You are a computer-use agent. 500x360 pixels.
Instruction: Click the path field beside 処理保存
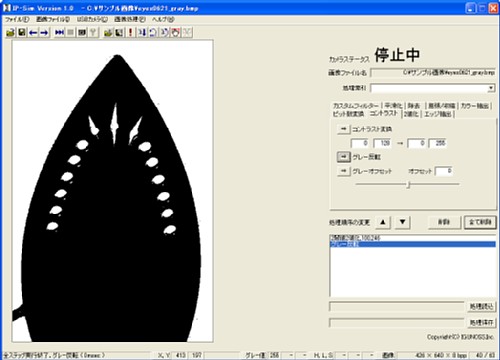(397, 323)
